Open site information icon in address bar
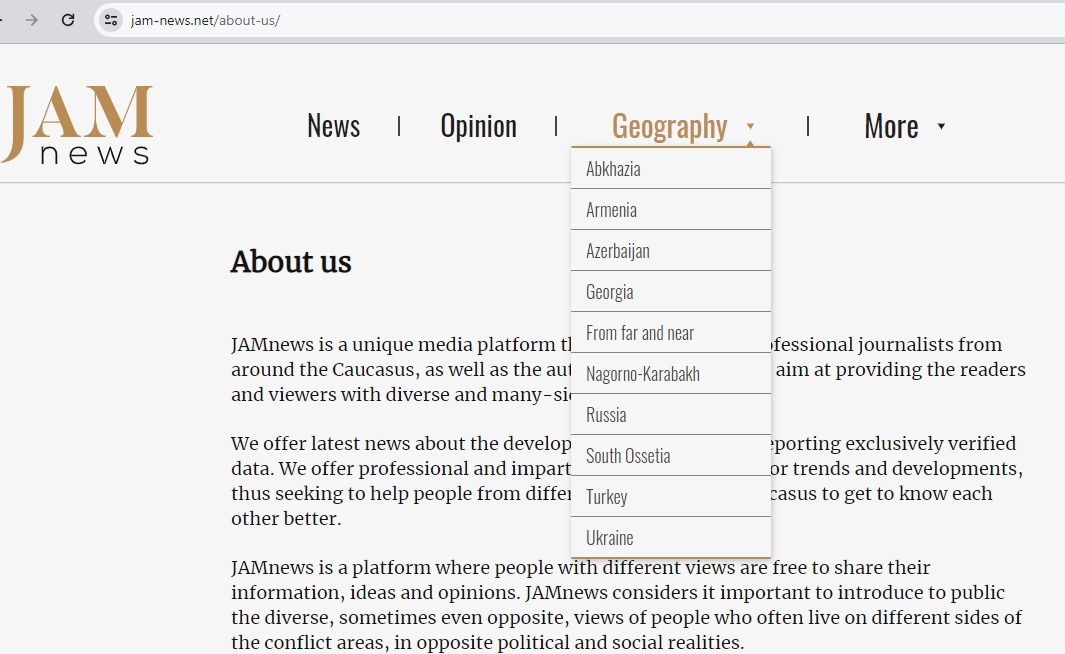This screenshot has width=1065, height=654. coord(111,20)
